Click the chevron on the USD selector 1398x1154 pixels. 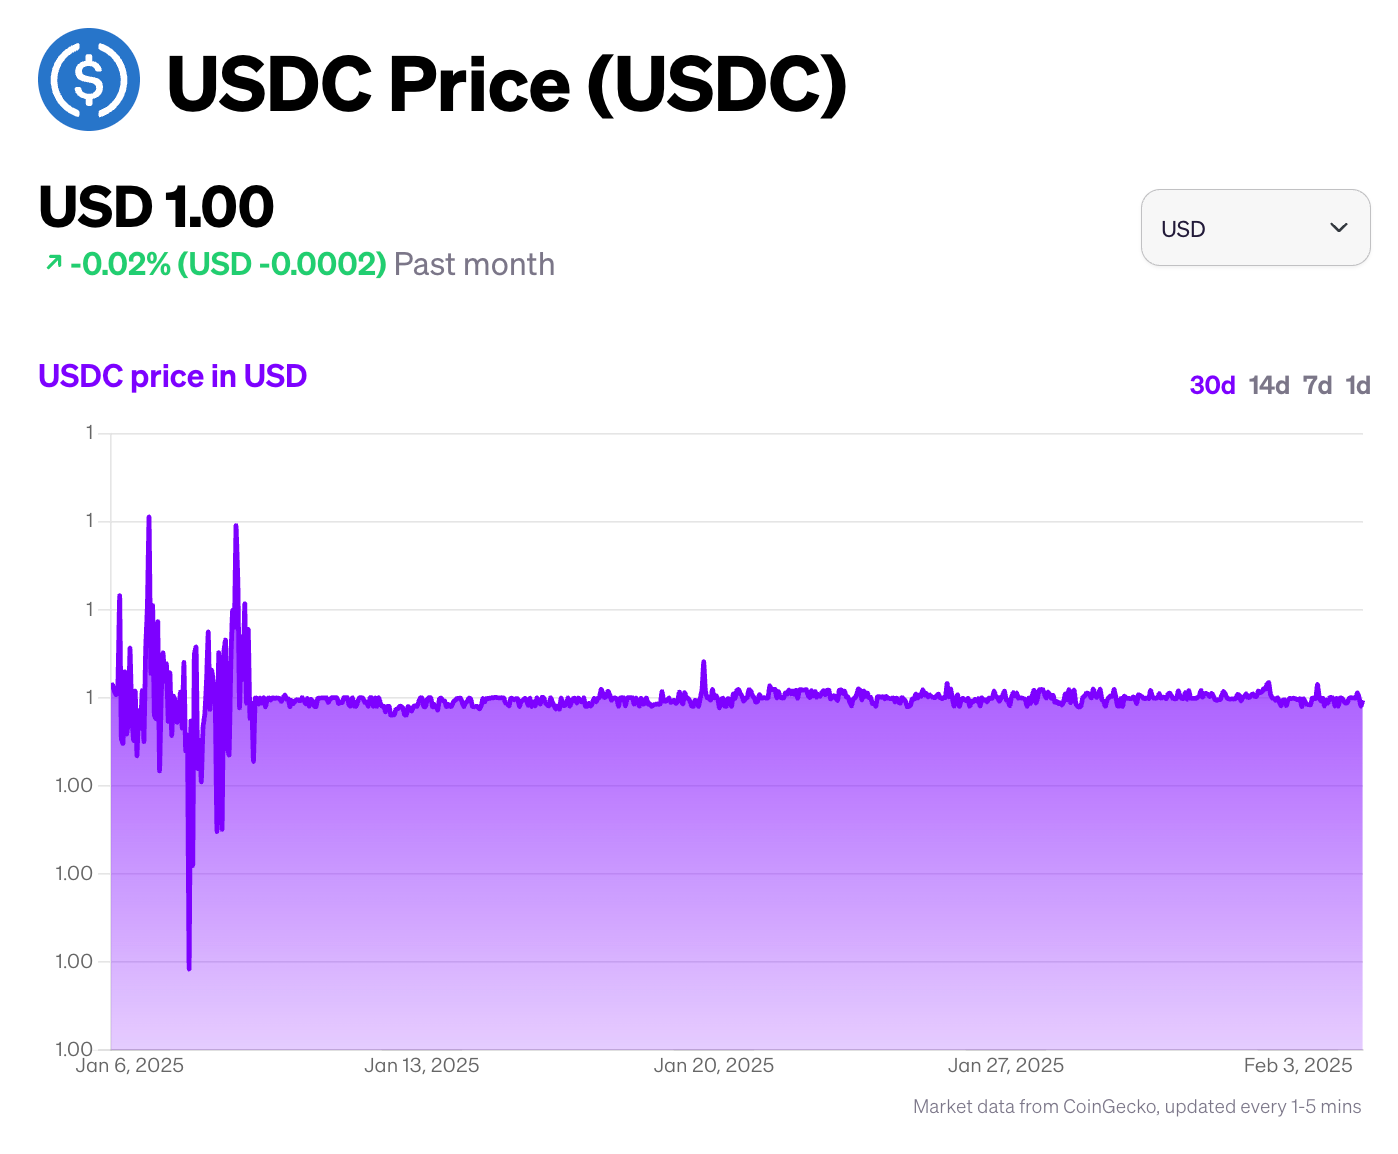point(1338,228)
